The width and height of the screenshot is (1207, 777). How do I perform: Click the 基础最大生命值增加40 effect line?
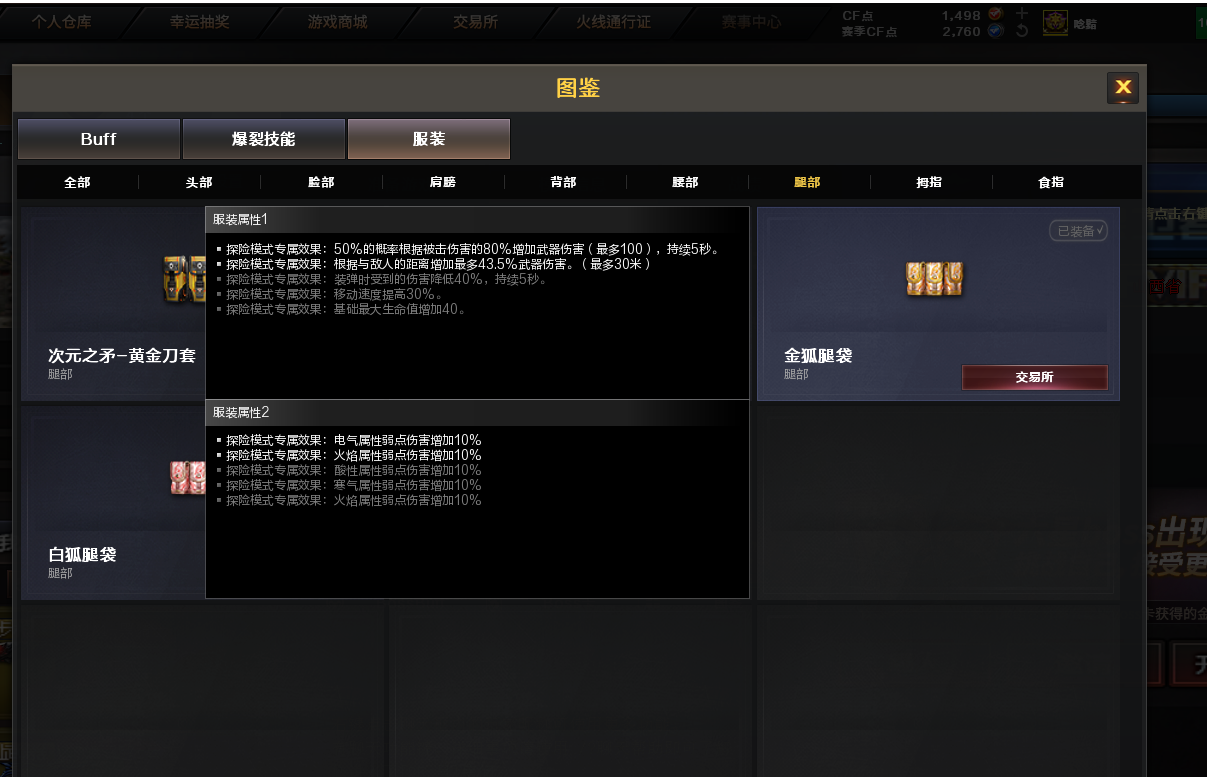click(341, 309)
